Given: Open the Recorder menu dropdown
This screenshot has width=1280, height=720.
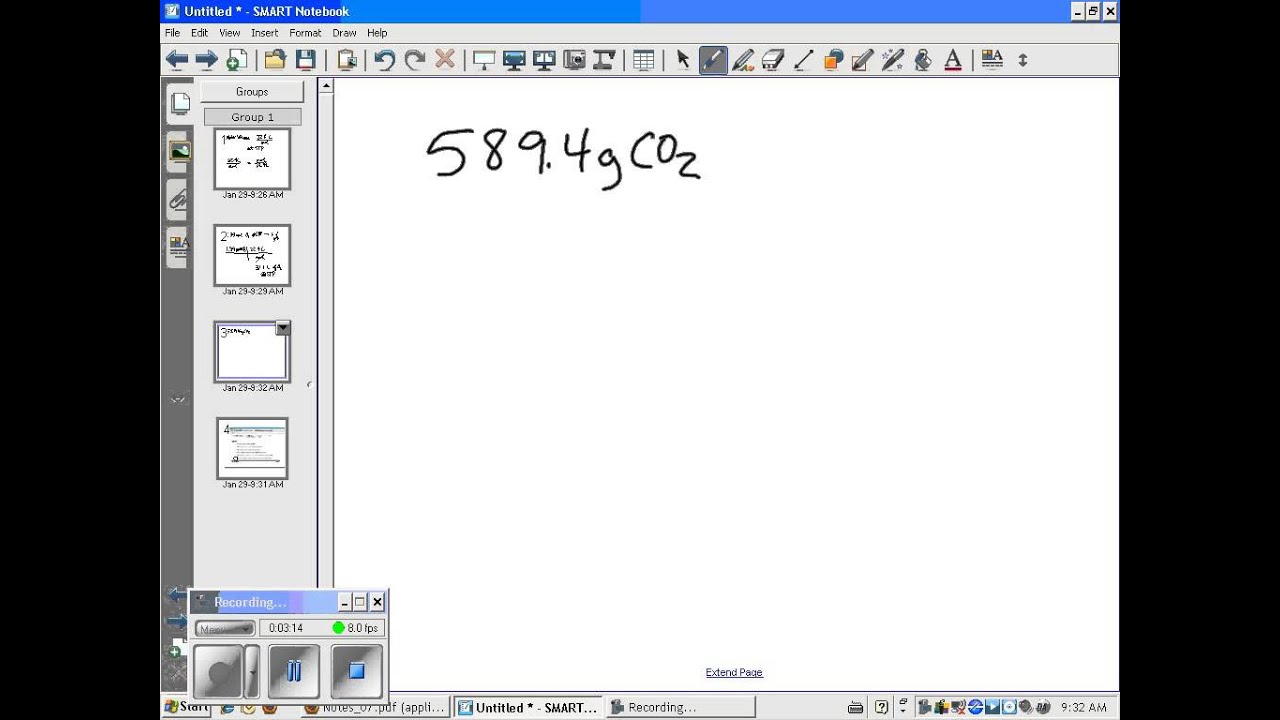Looking at the screenshot, I should (x=225, y=628).
